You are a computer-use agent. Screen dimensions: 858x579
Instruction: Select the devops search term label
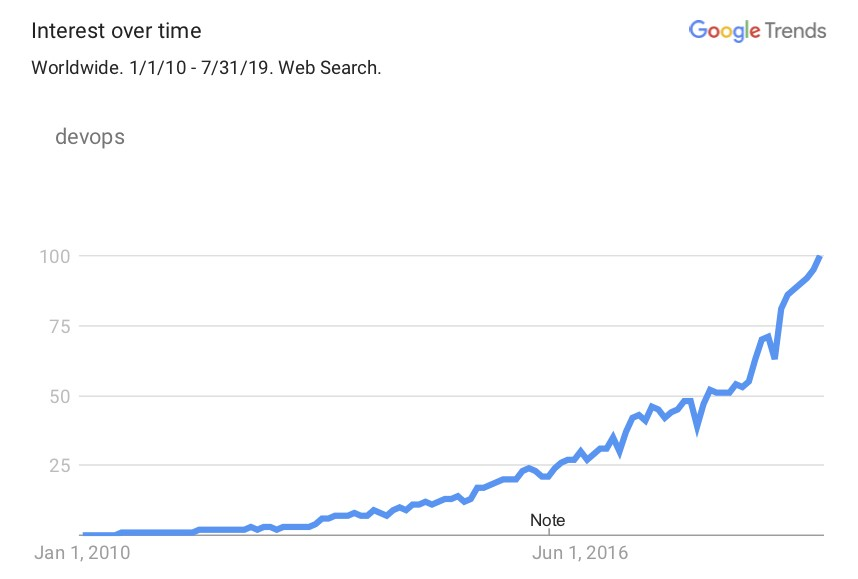[x=90, y=137]
